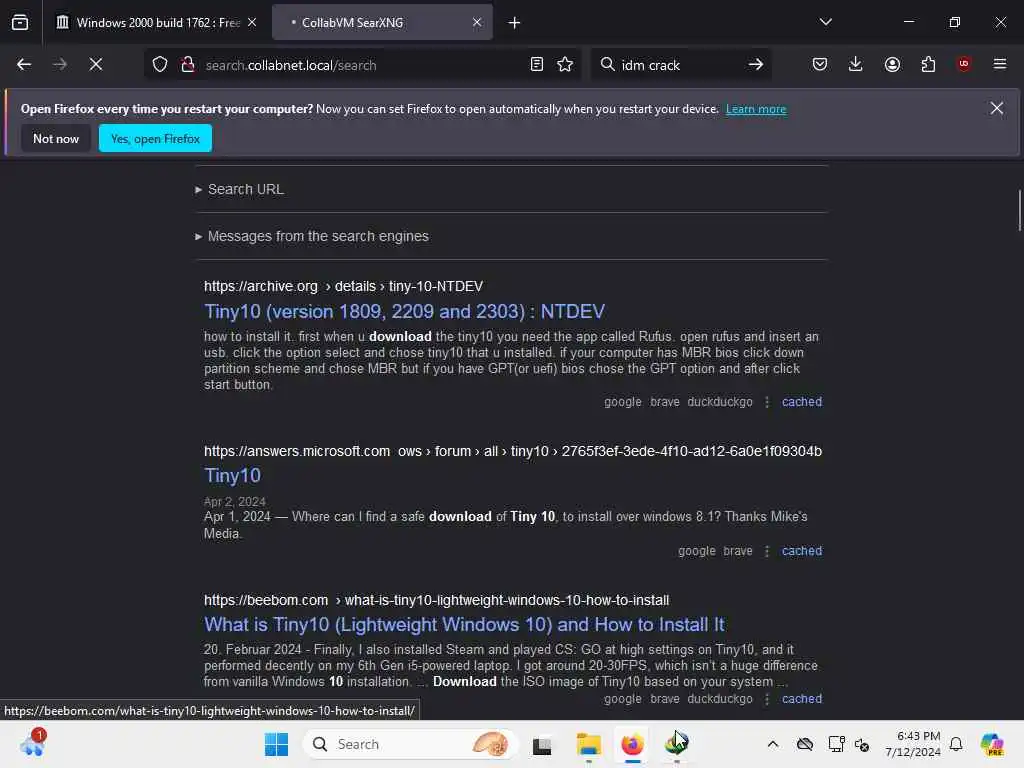The height and width of the screenshot is (768, 1024).
Task: Close the Windows 2000 build 1762 tab
Action: (252, 22)
